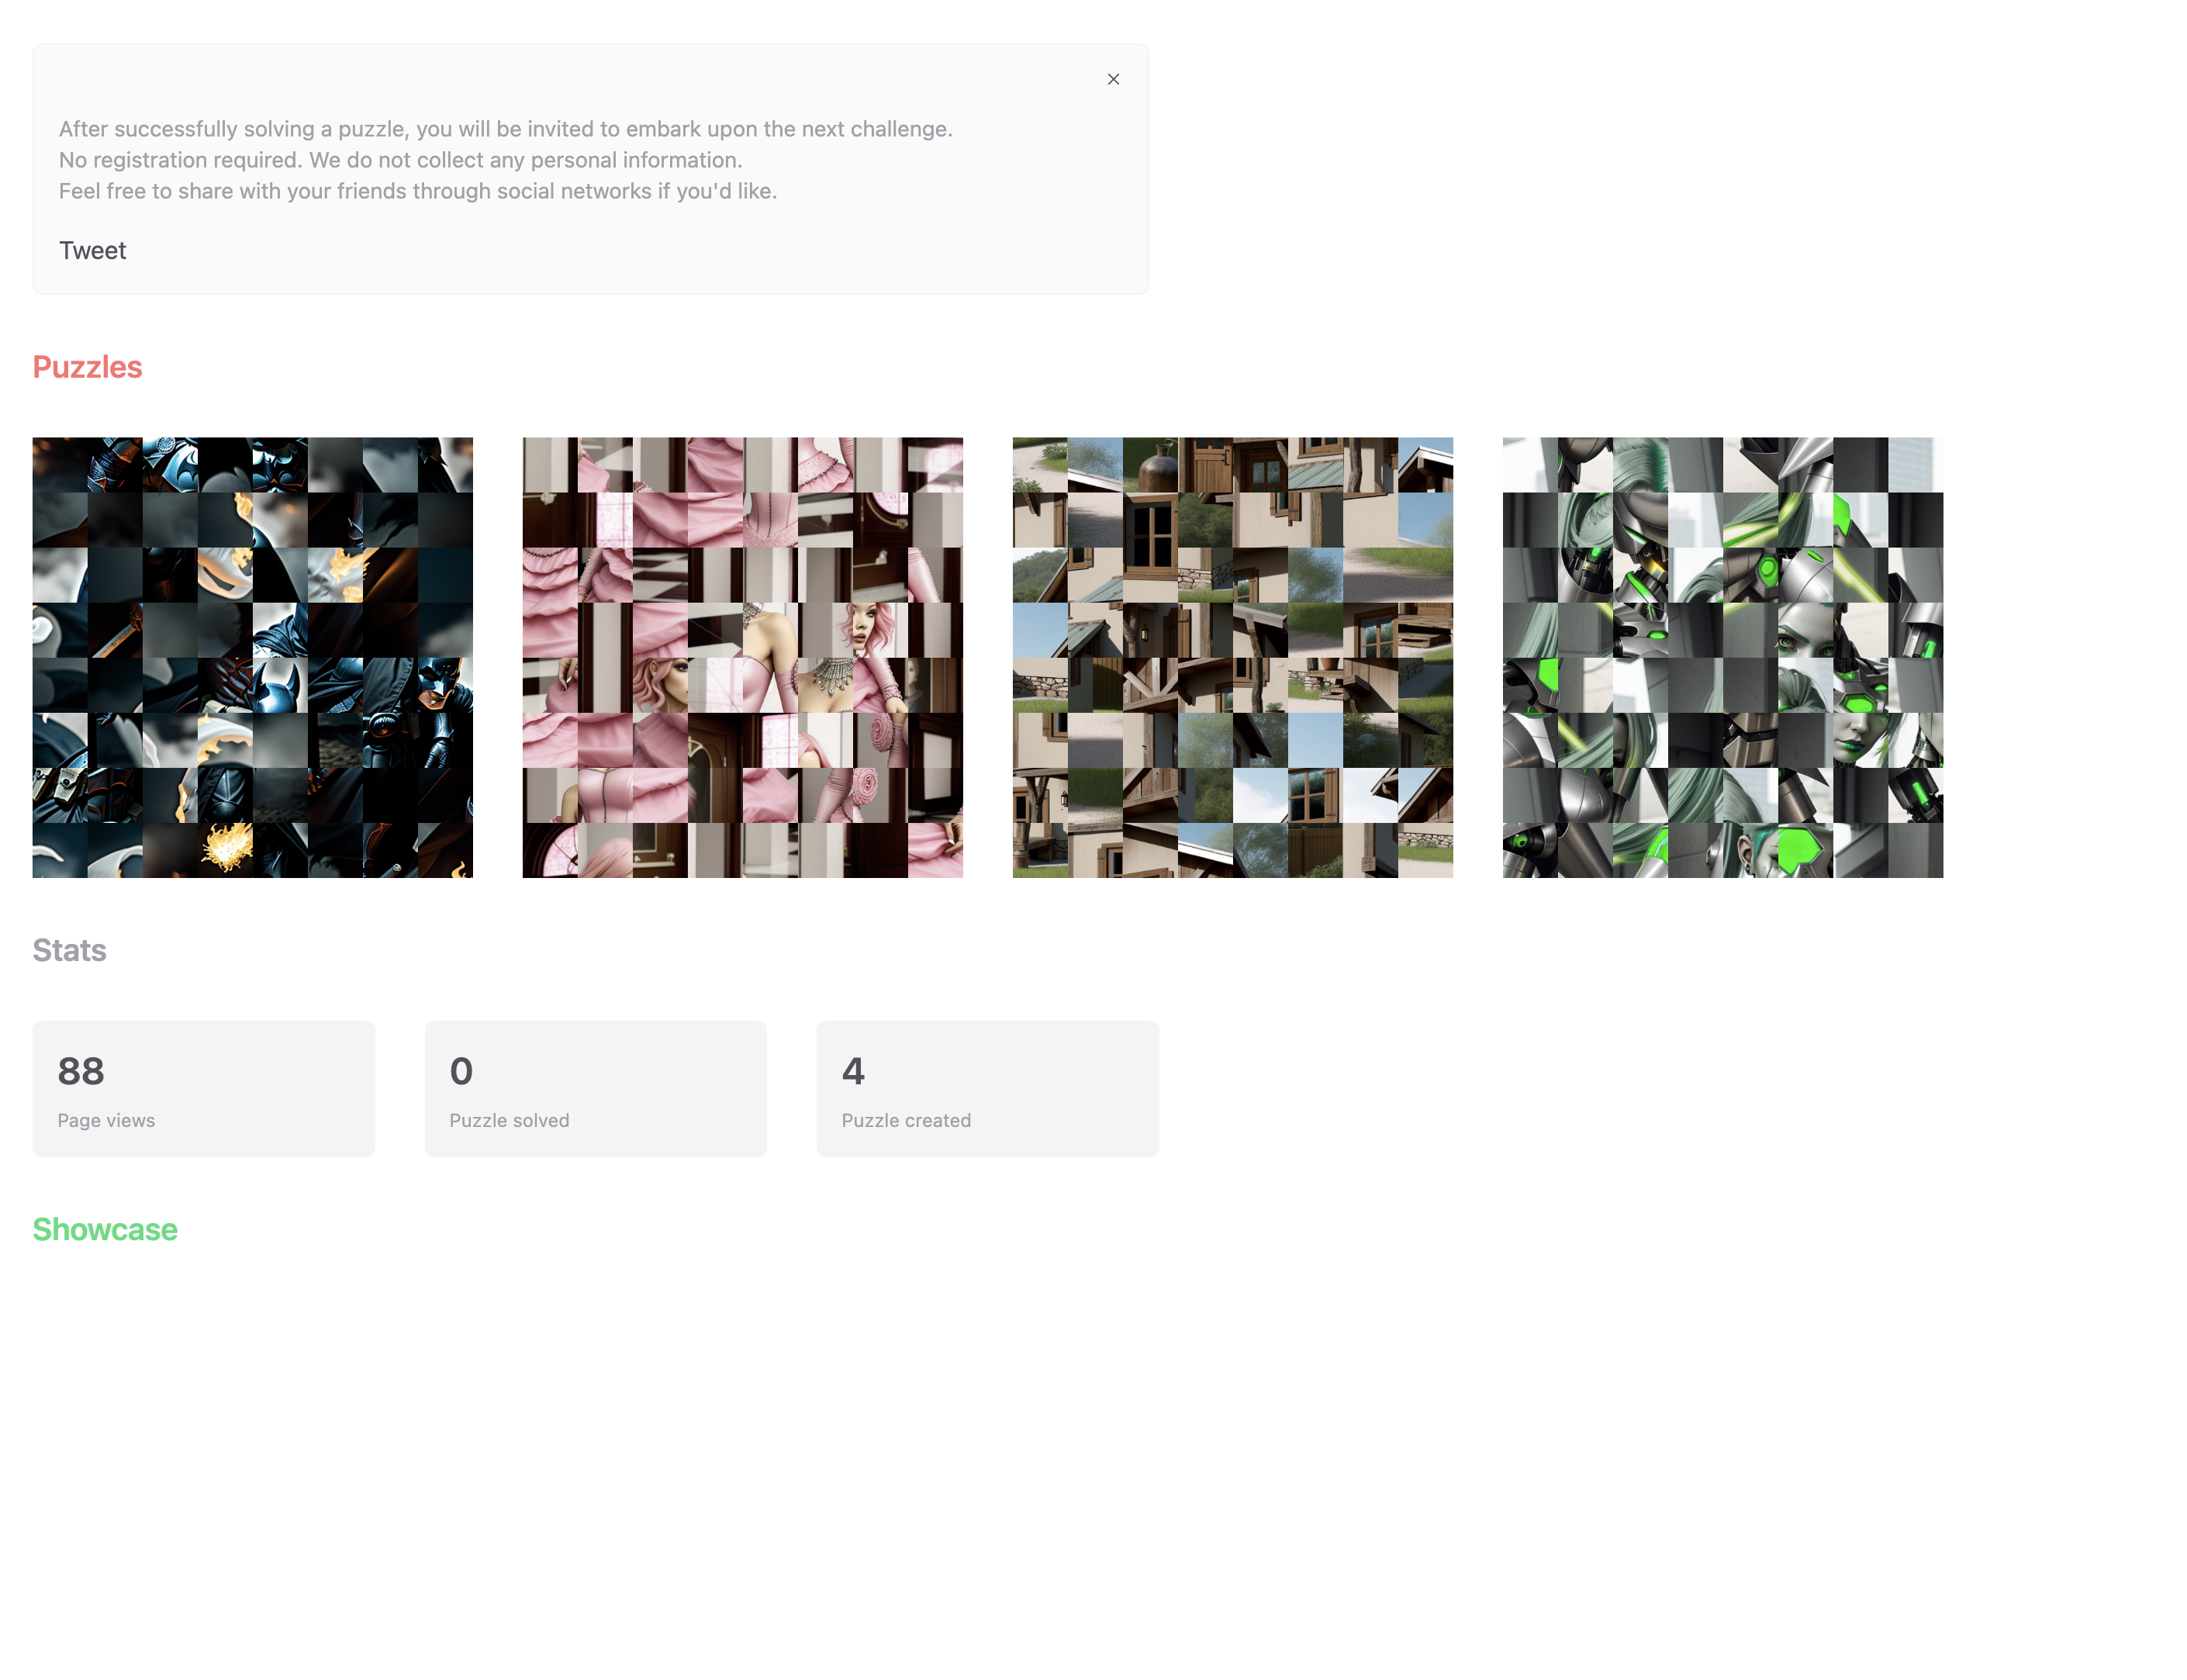Viewport: 2187px width, 1680px height.
Task: Select the green lips face tile
Action: click(1860, 740)
